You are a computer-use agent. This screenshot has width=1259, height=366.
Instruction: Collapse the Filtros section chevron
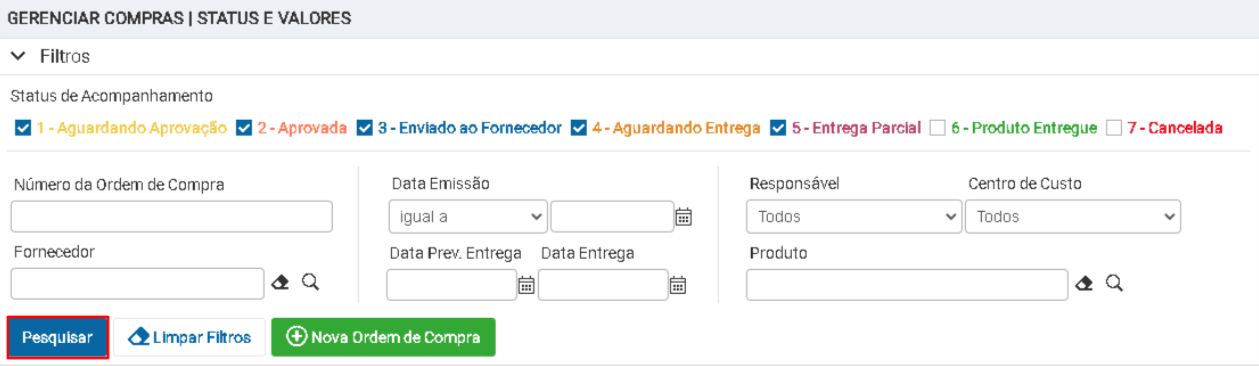coord(18,56)
